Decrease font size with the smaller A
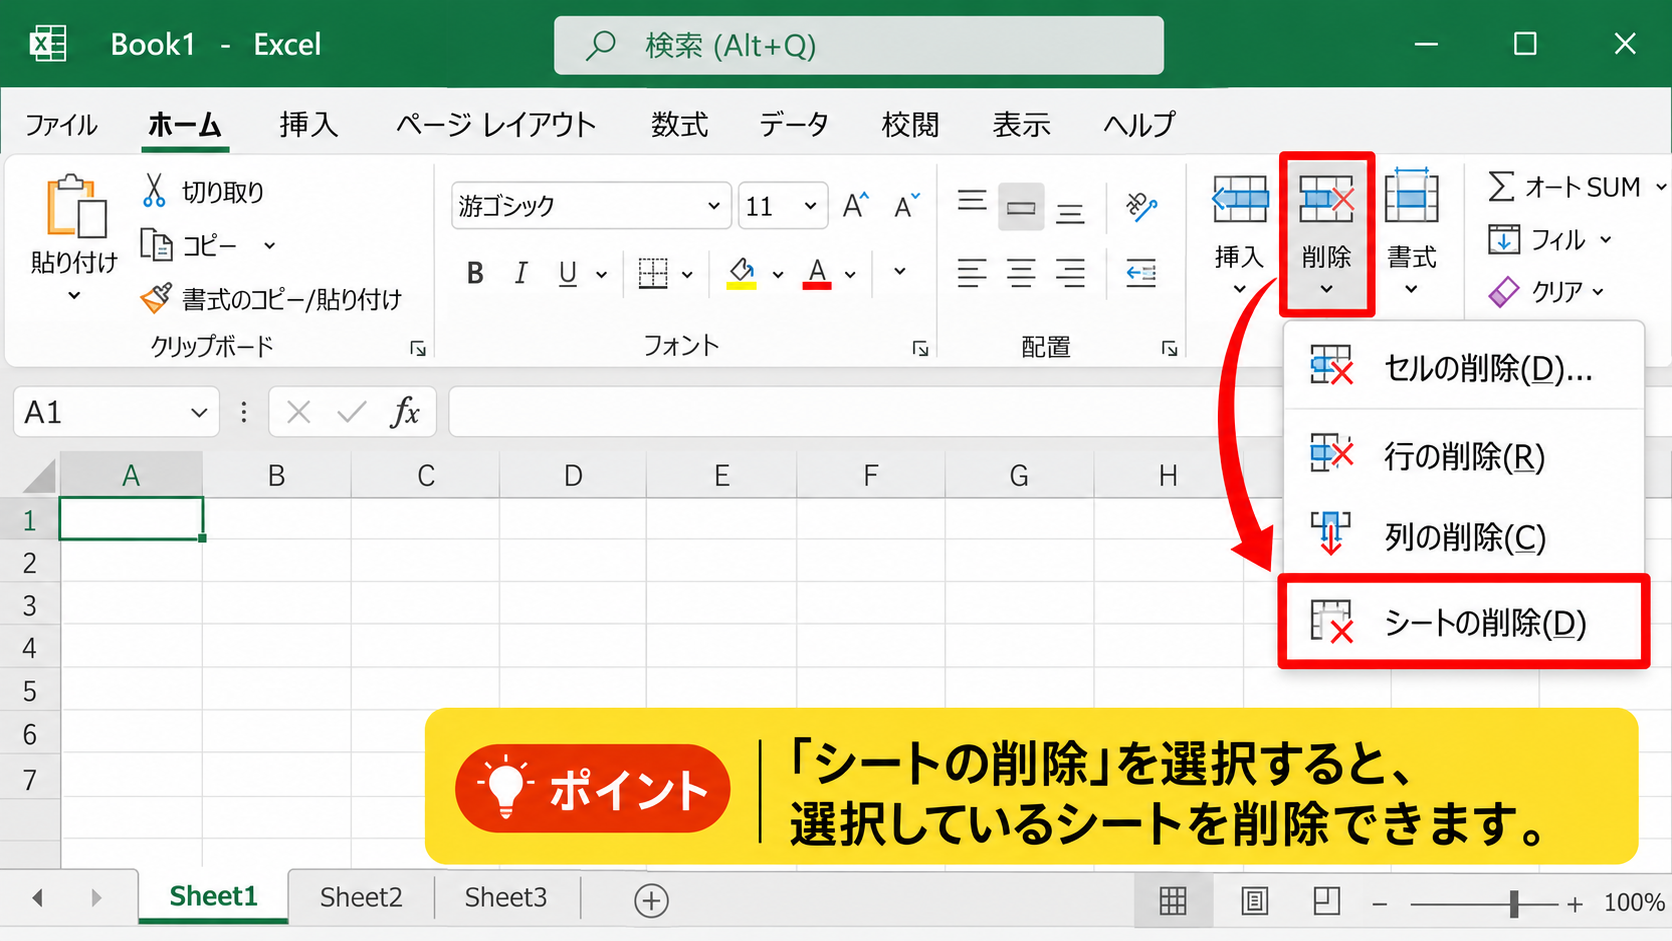The height and width of the screenshot is (941, 1672). coord(907,206)
